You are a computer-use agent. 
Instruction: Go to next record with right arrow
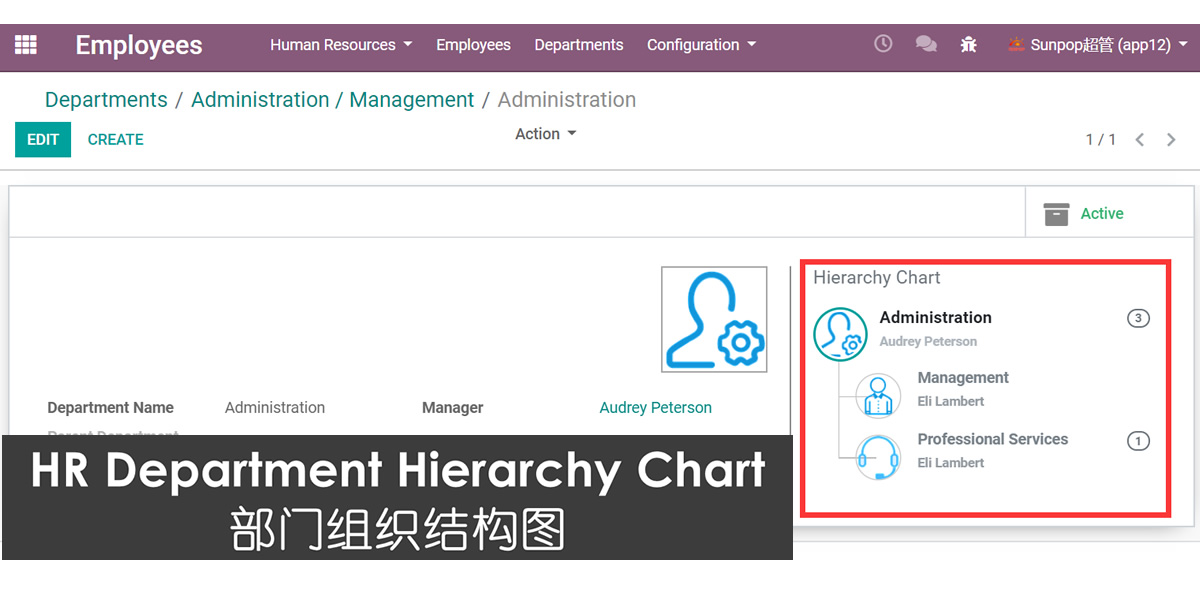(1171, 140)
